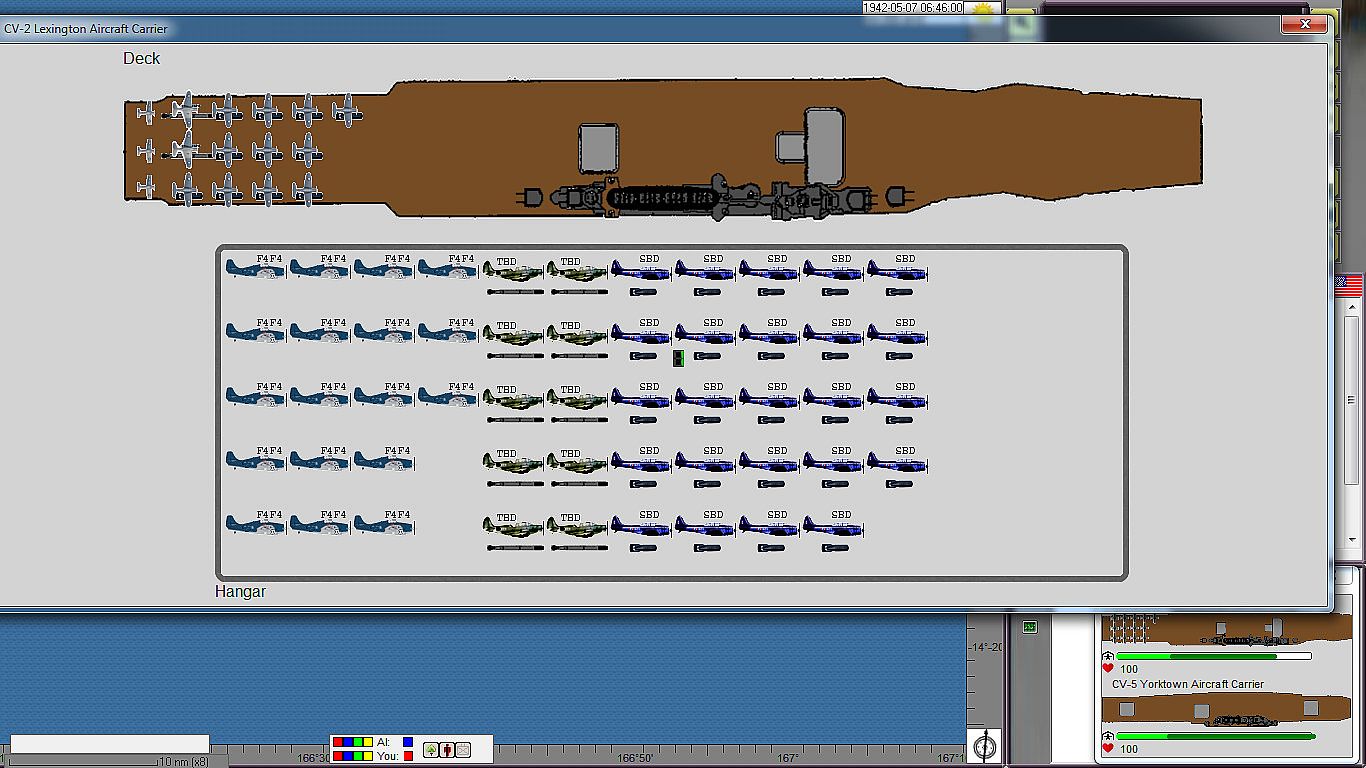
Task: Select the first TBD in fourth hangar row
Action: pos(514,461)
